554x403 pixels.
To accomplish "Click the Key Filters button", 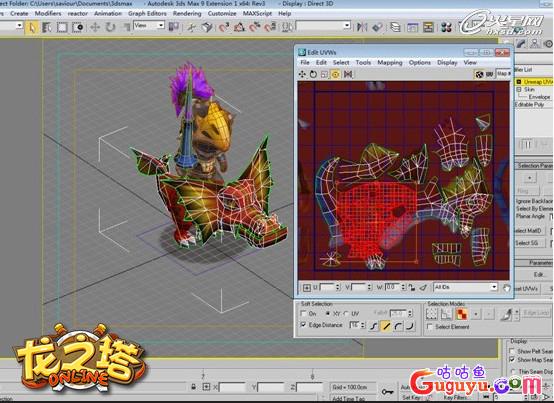I will click(455, 397).
